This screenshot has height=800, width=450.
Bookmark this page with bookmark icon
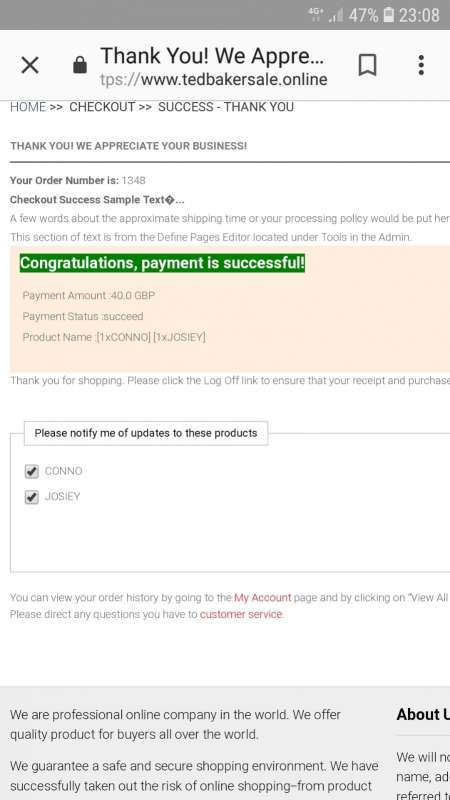point(367,65)
